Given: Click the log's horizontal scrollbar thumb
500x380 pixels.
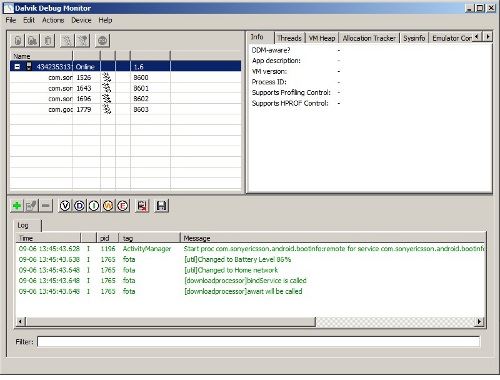Looking at the screenshot, I should pyautogui.click(x=171, y=321).
